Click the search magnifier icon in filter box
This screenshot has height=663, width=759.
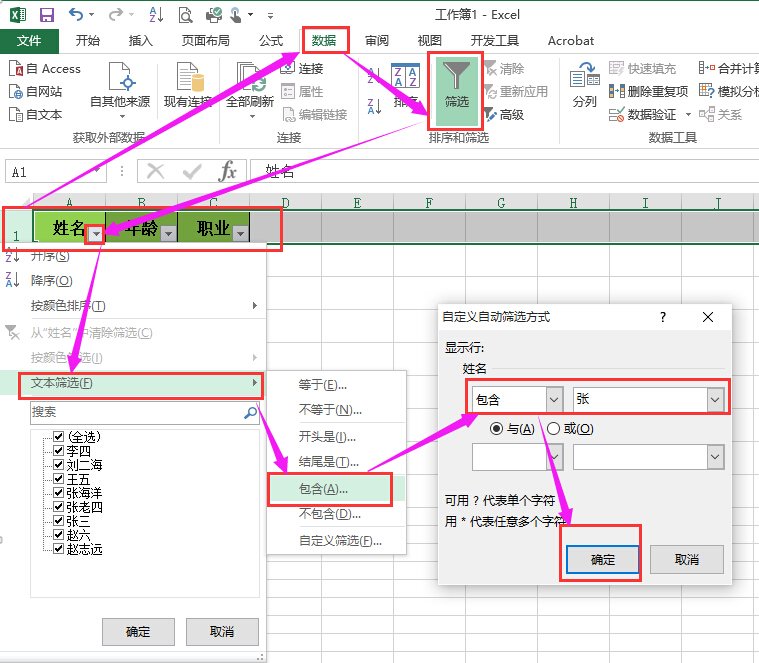(x=250, y=412)
